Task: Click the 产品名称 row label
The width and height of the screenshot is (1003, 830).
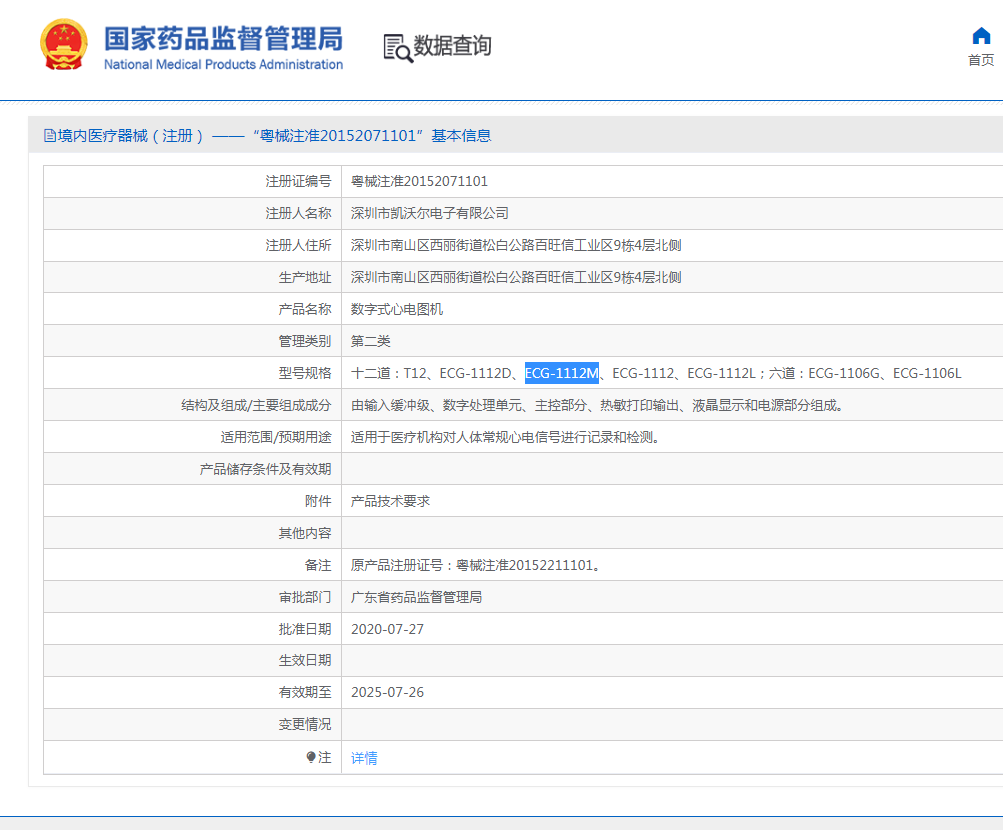Action: pos(305,309)
